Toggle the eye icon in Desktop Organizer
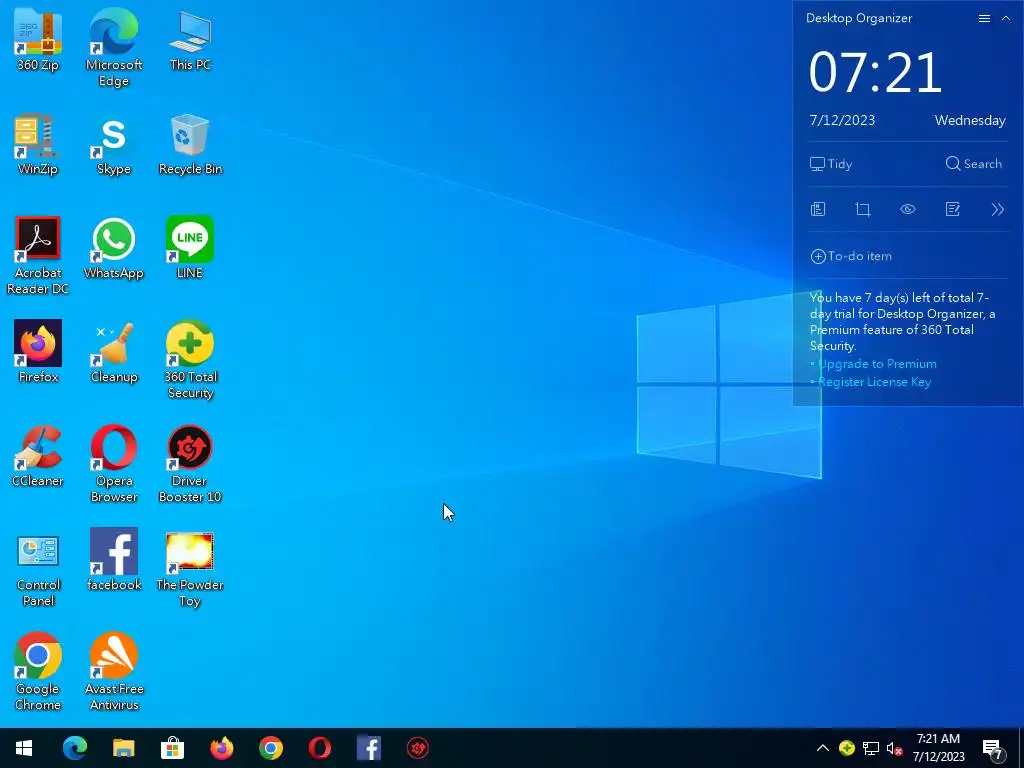 (x=908, y=210)
